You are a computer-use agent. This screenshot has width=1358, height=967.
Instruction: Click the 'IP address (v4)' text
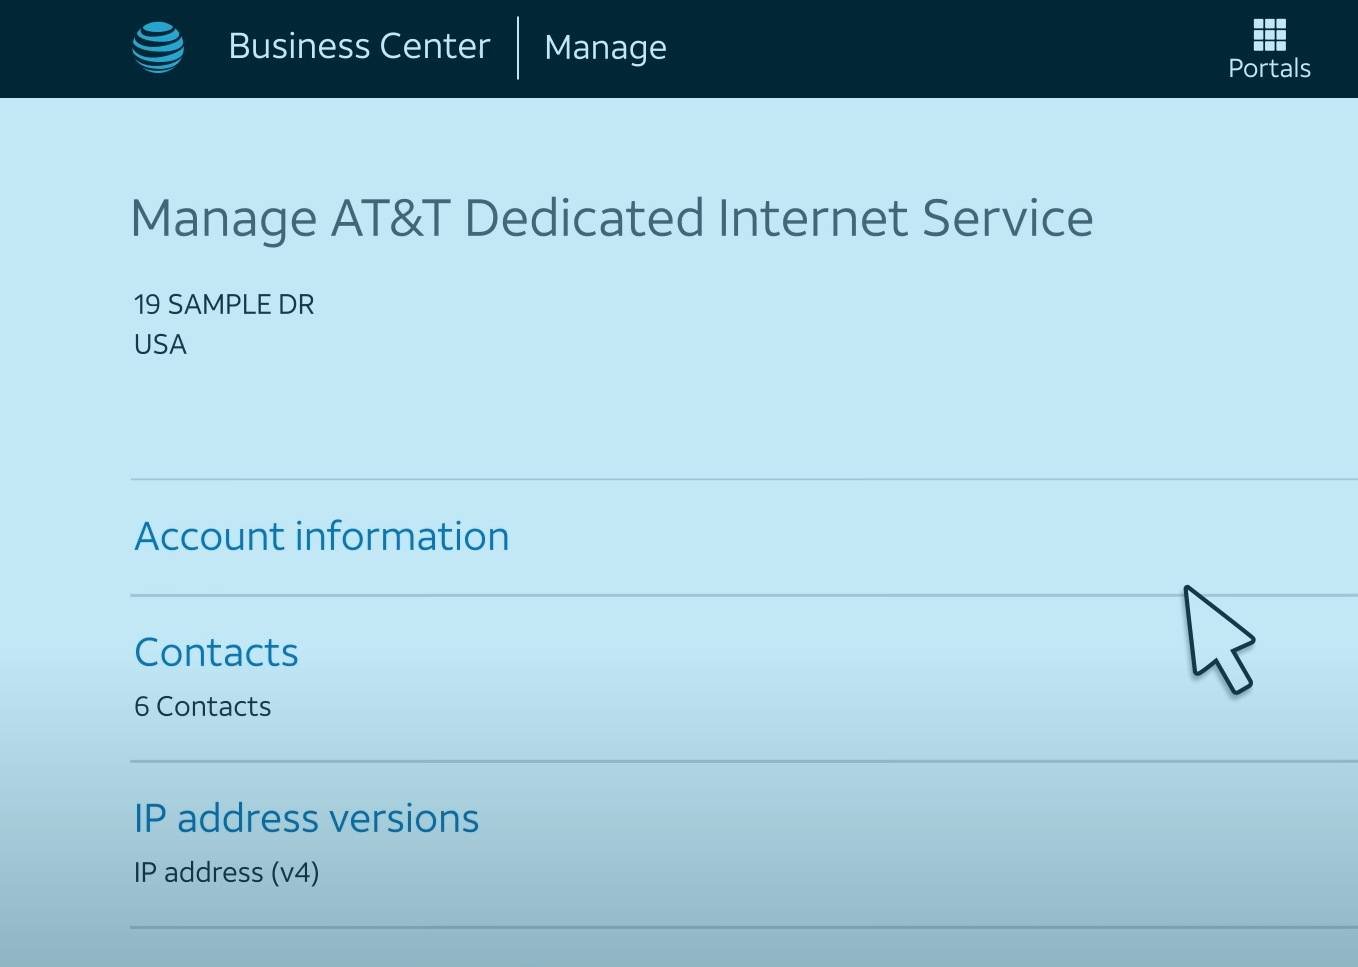click(227, 873)
